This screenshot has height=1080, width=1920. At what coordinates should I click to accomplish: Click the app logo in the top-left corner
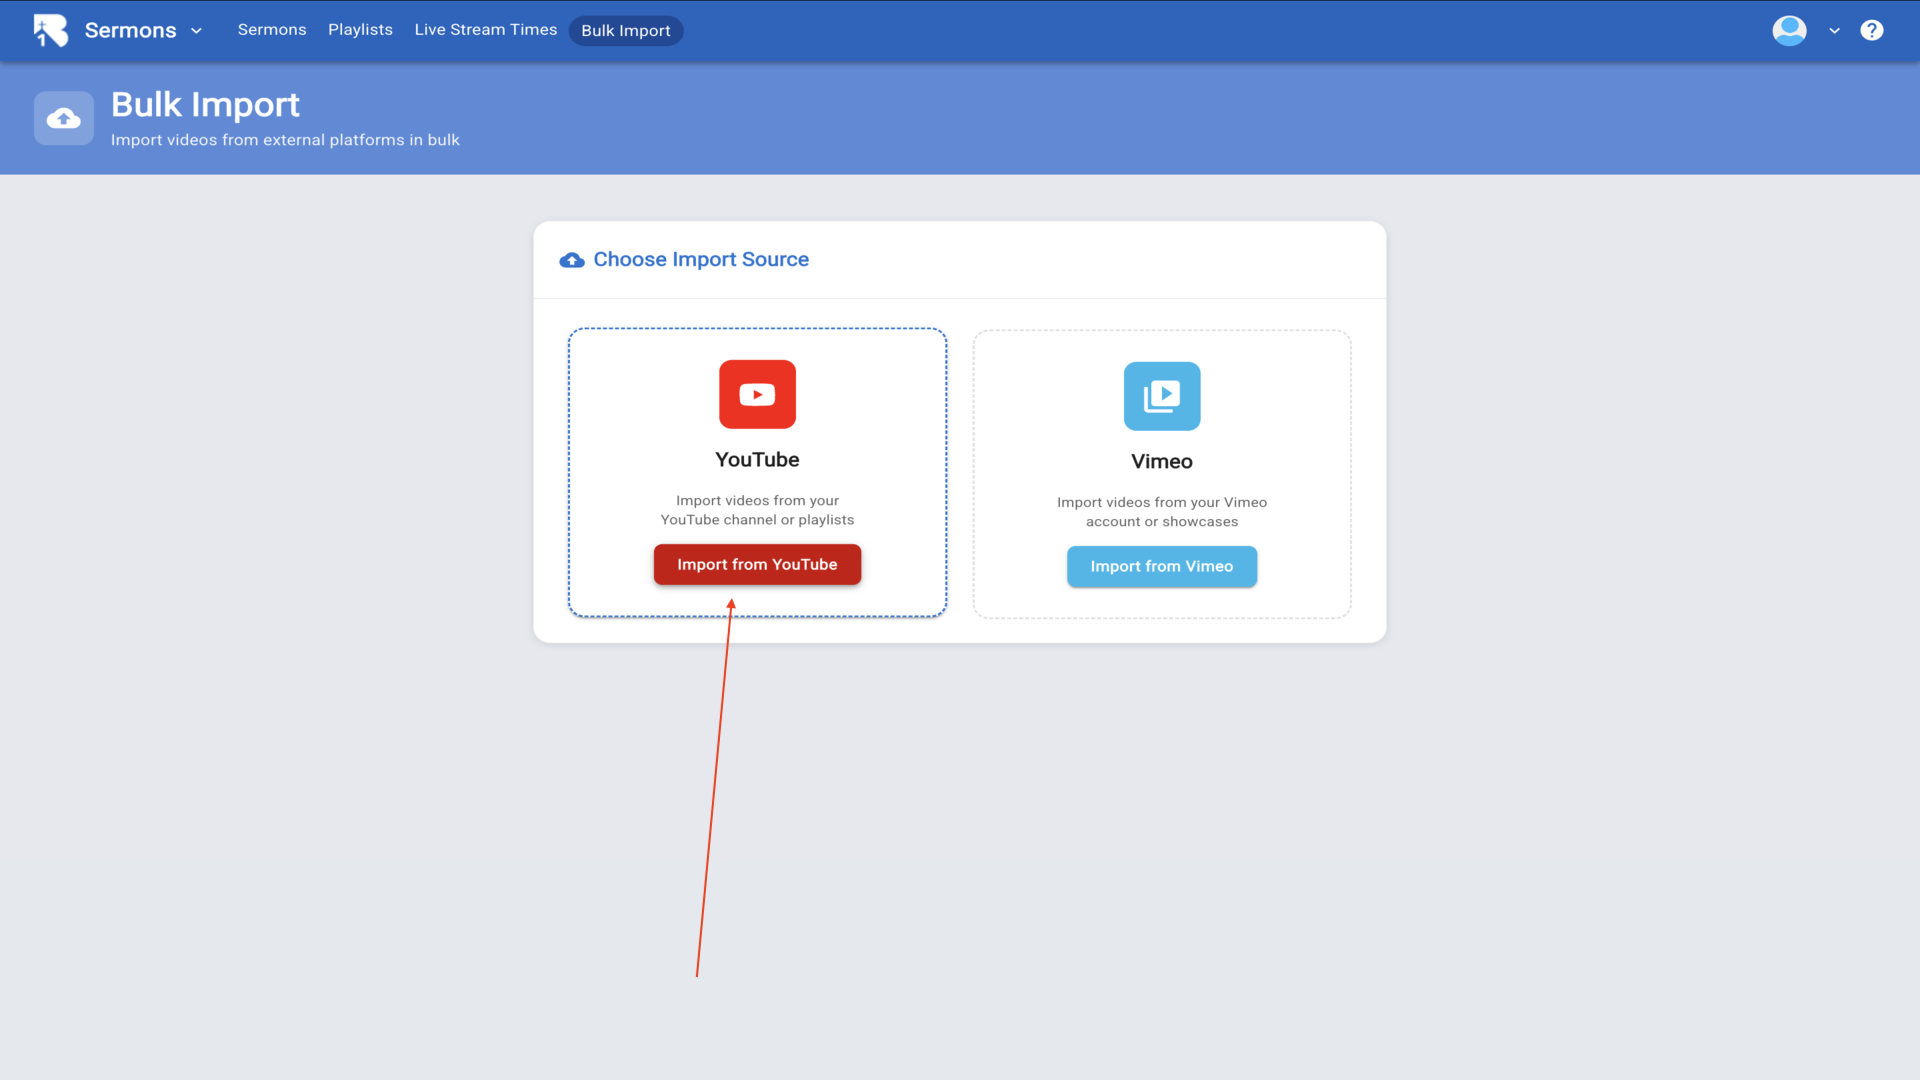click(x=51, y=30)
